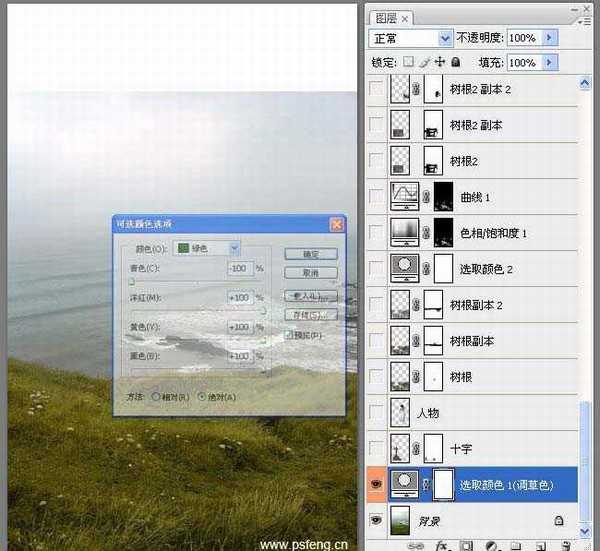The image size is (600, 551).
Task: Click the 曲线 1 curves adjustment icon
Action: point(404,197)
